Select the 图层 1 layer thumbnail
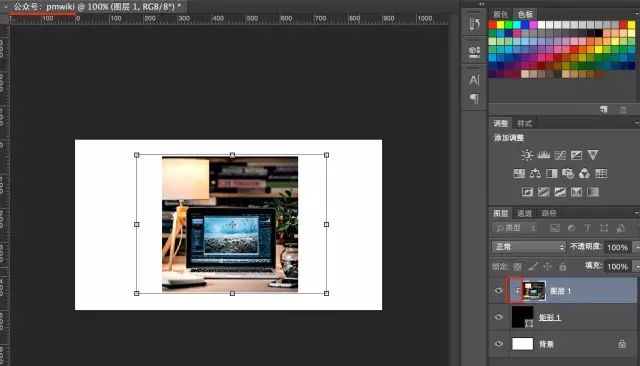Viewport: 640px width, 366px height. 534,291
